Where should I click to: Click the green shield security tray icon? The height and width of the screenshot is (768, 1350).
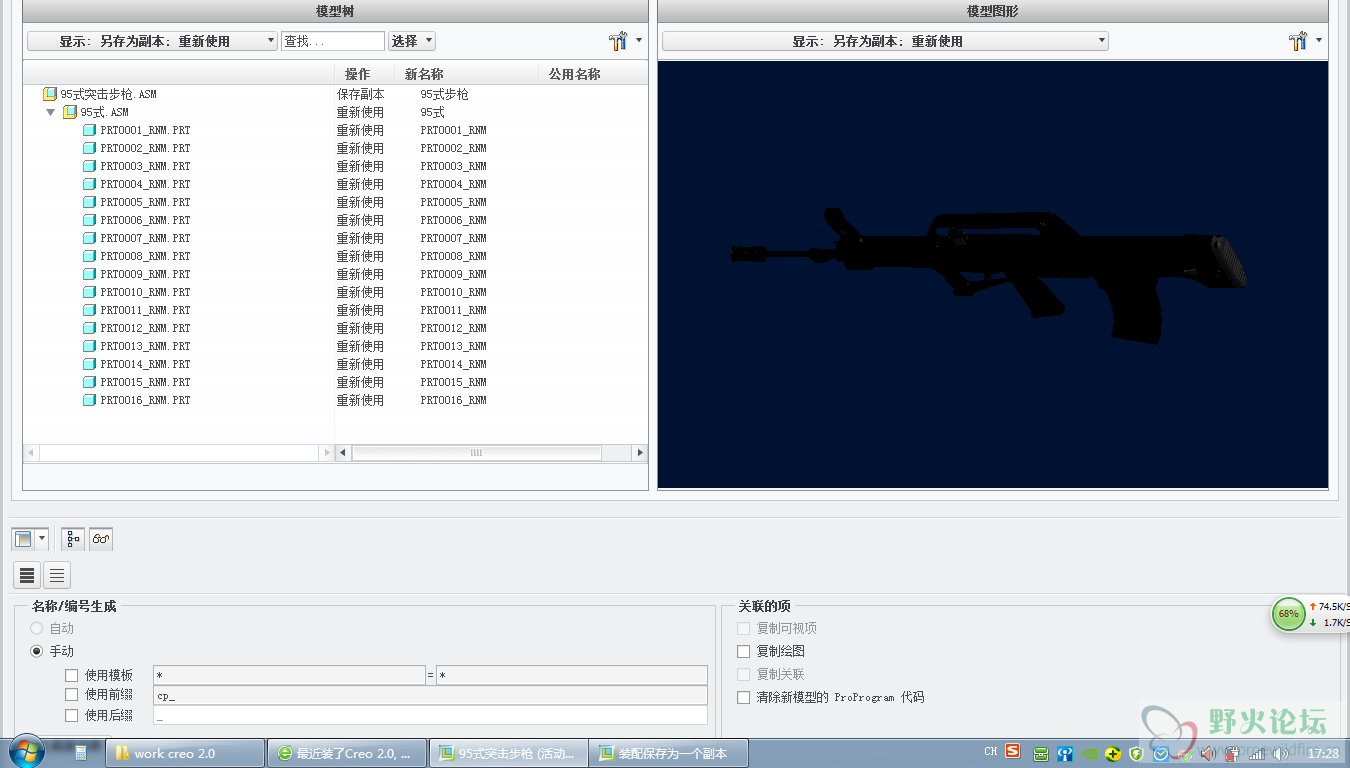[1136, 753]
